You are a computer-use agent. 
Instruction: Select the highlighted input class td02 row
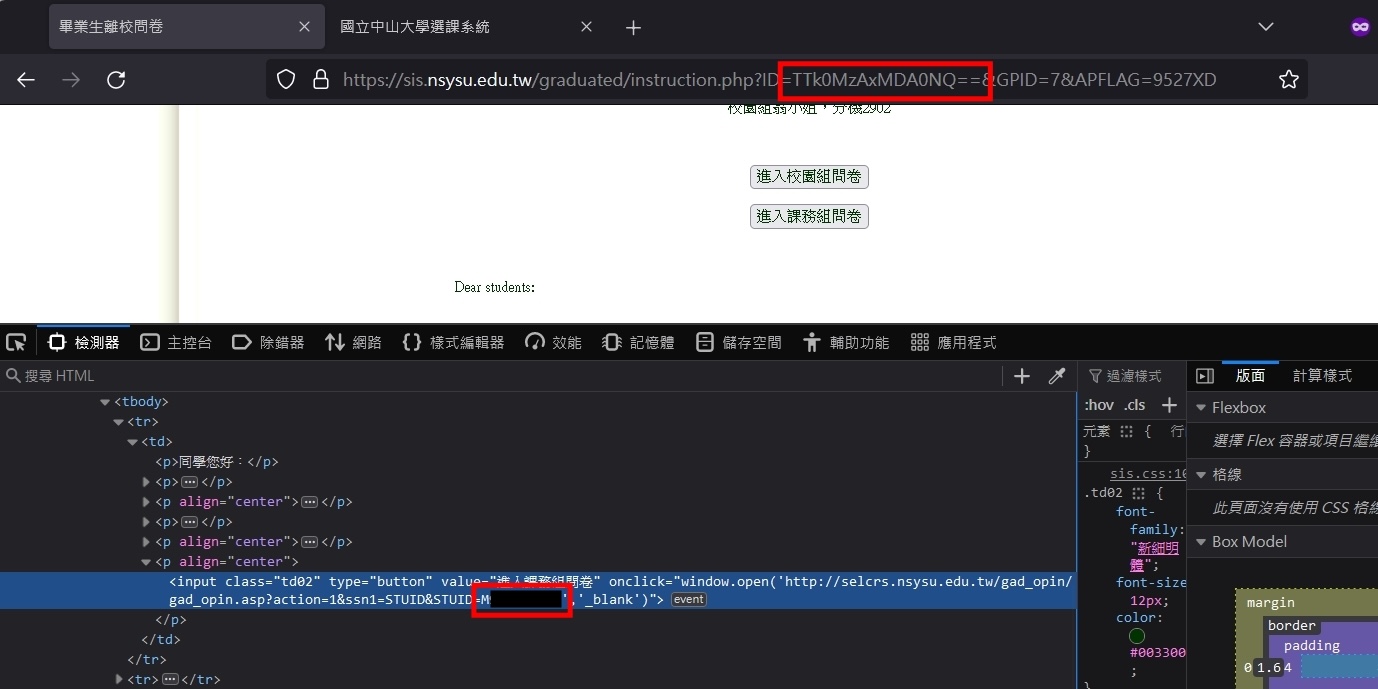pos(538,590)
